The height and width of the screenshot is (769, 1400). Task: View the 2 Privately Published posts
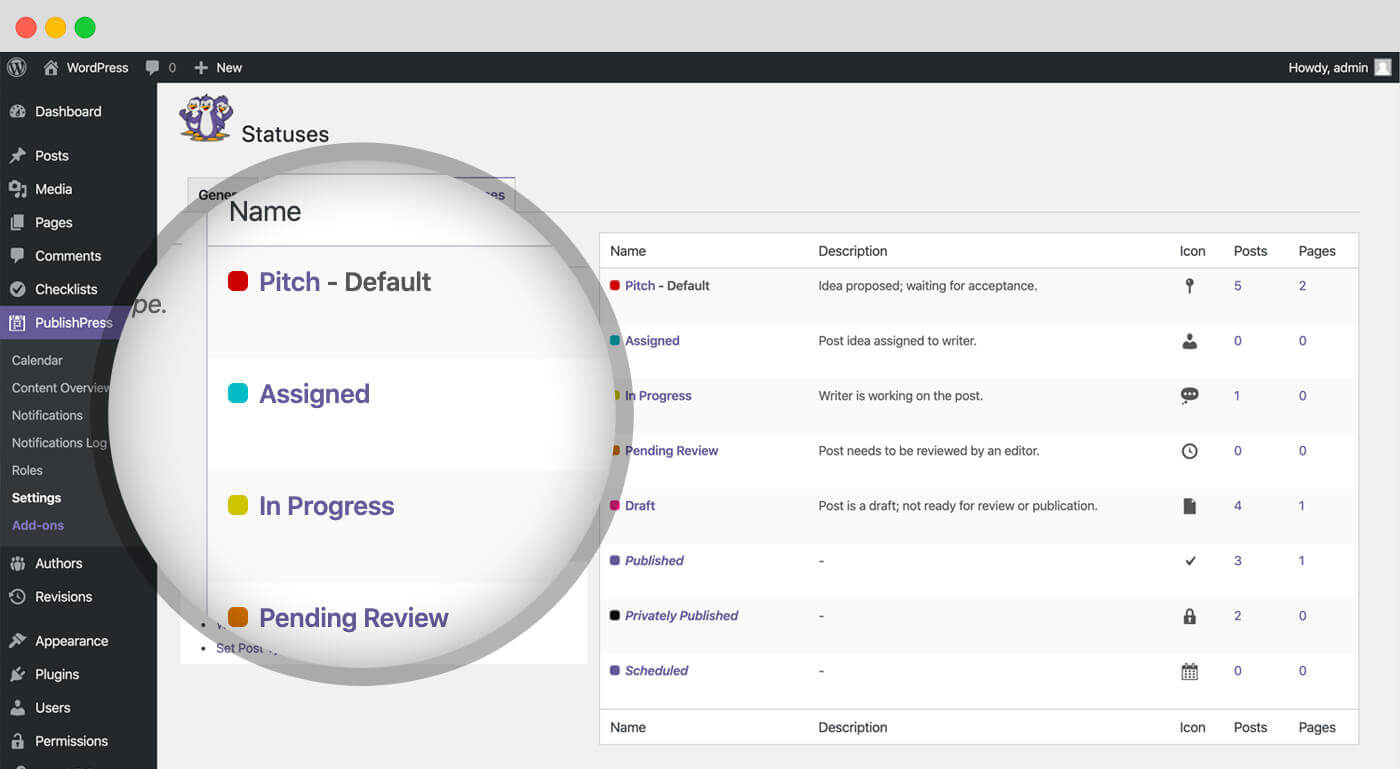1237,616
